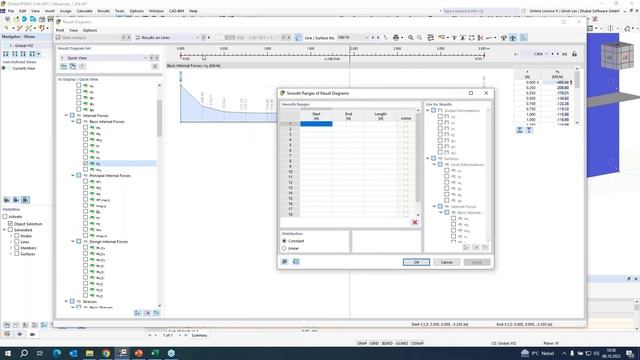
Task: Collapse the Global Deformations node in the dialog
Action: (x=428, y=111)
